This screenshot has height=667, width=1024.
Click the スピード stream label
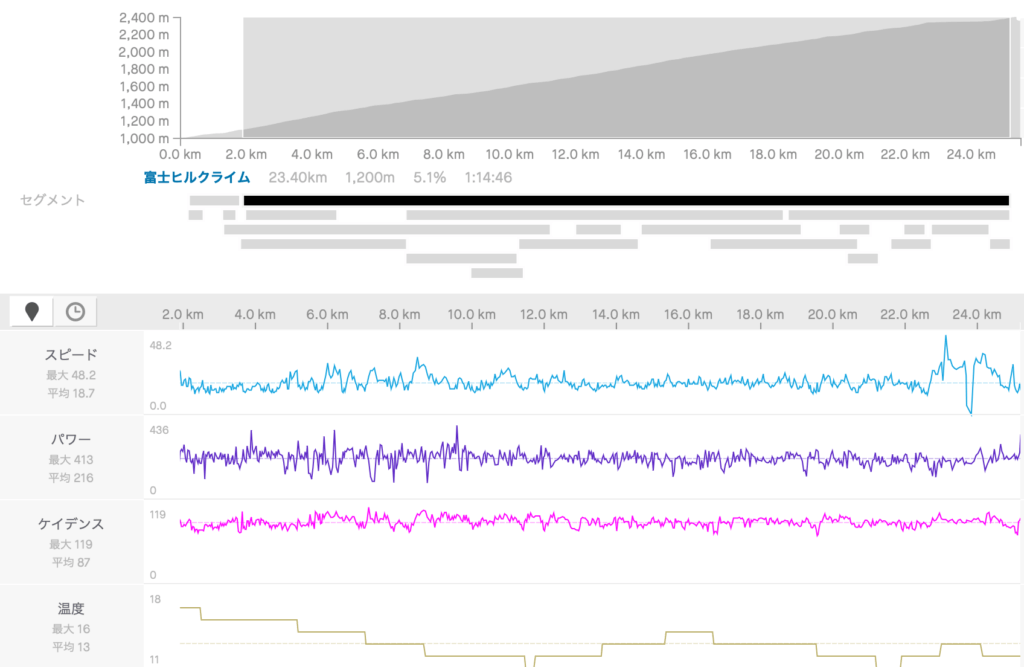71,355
